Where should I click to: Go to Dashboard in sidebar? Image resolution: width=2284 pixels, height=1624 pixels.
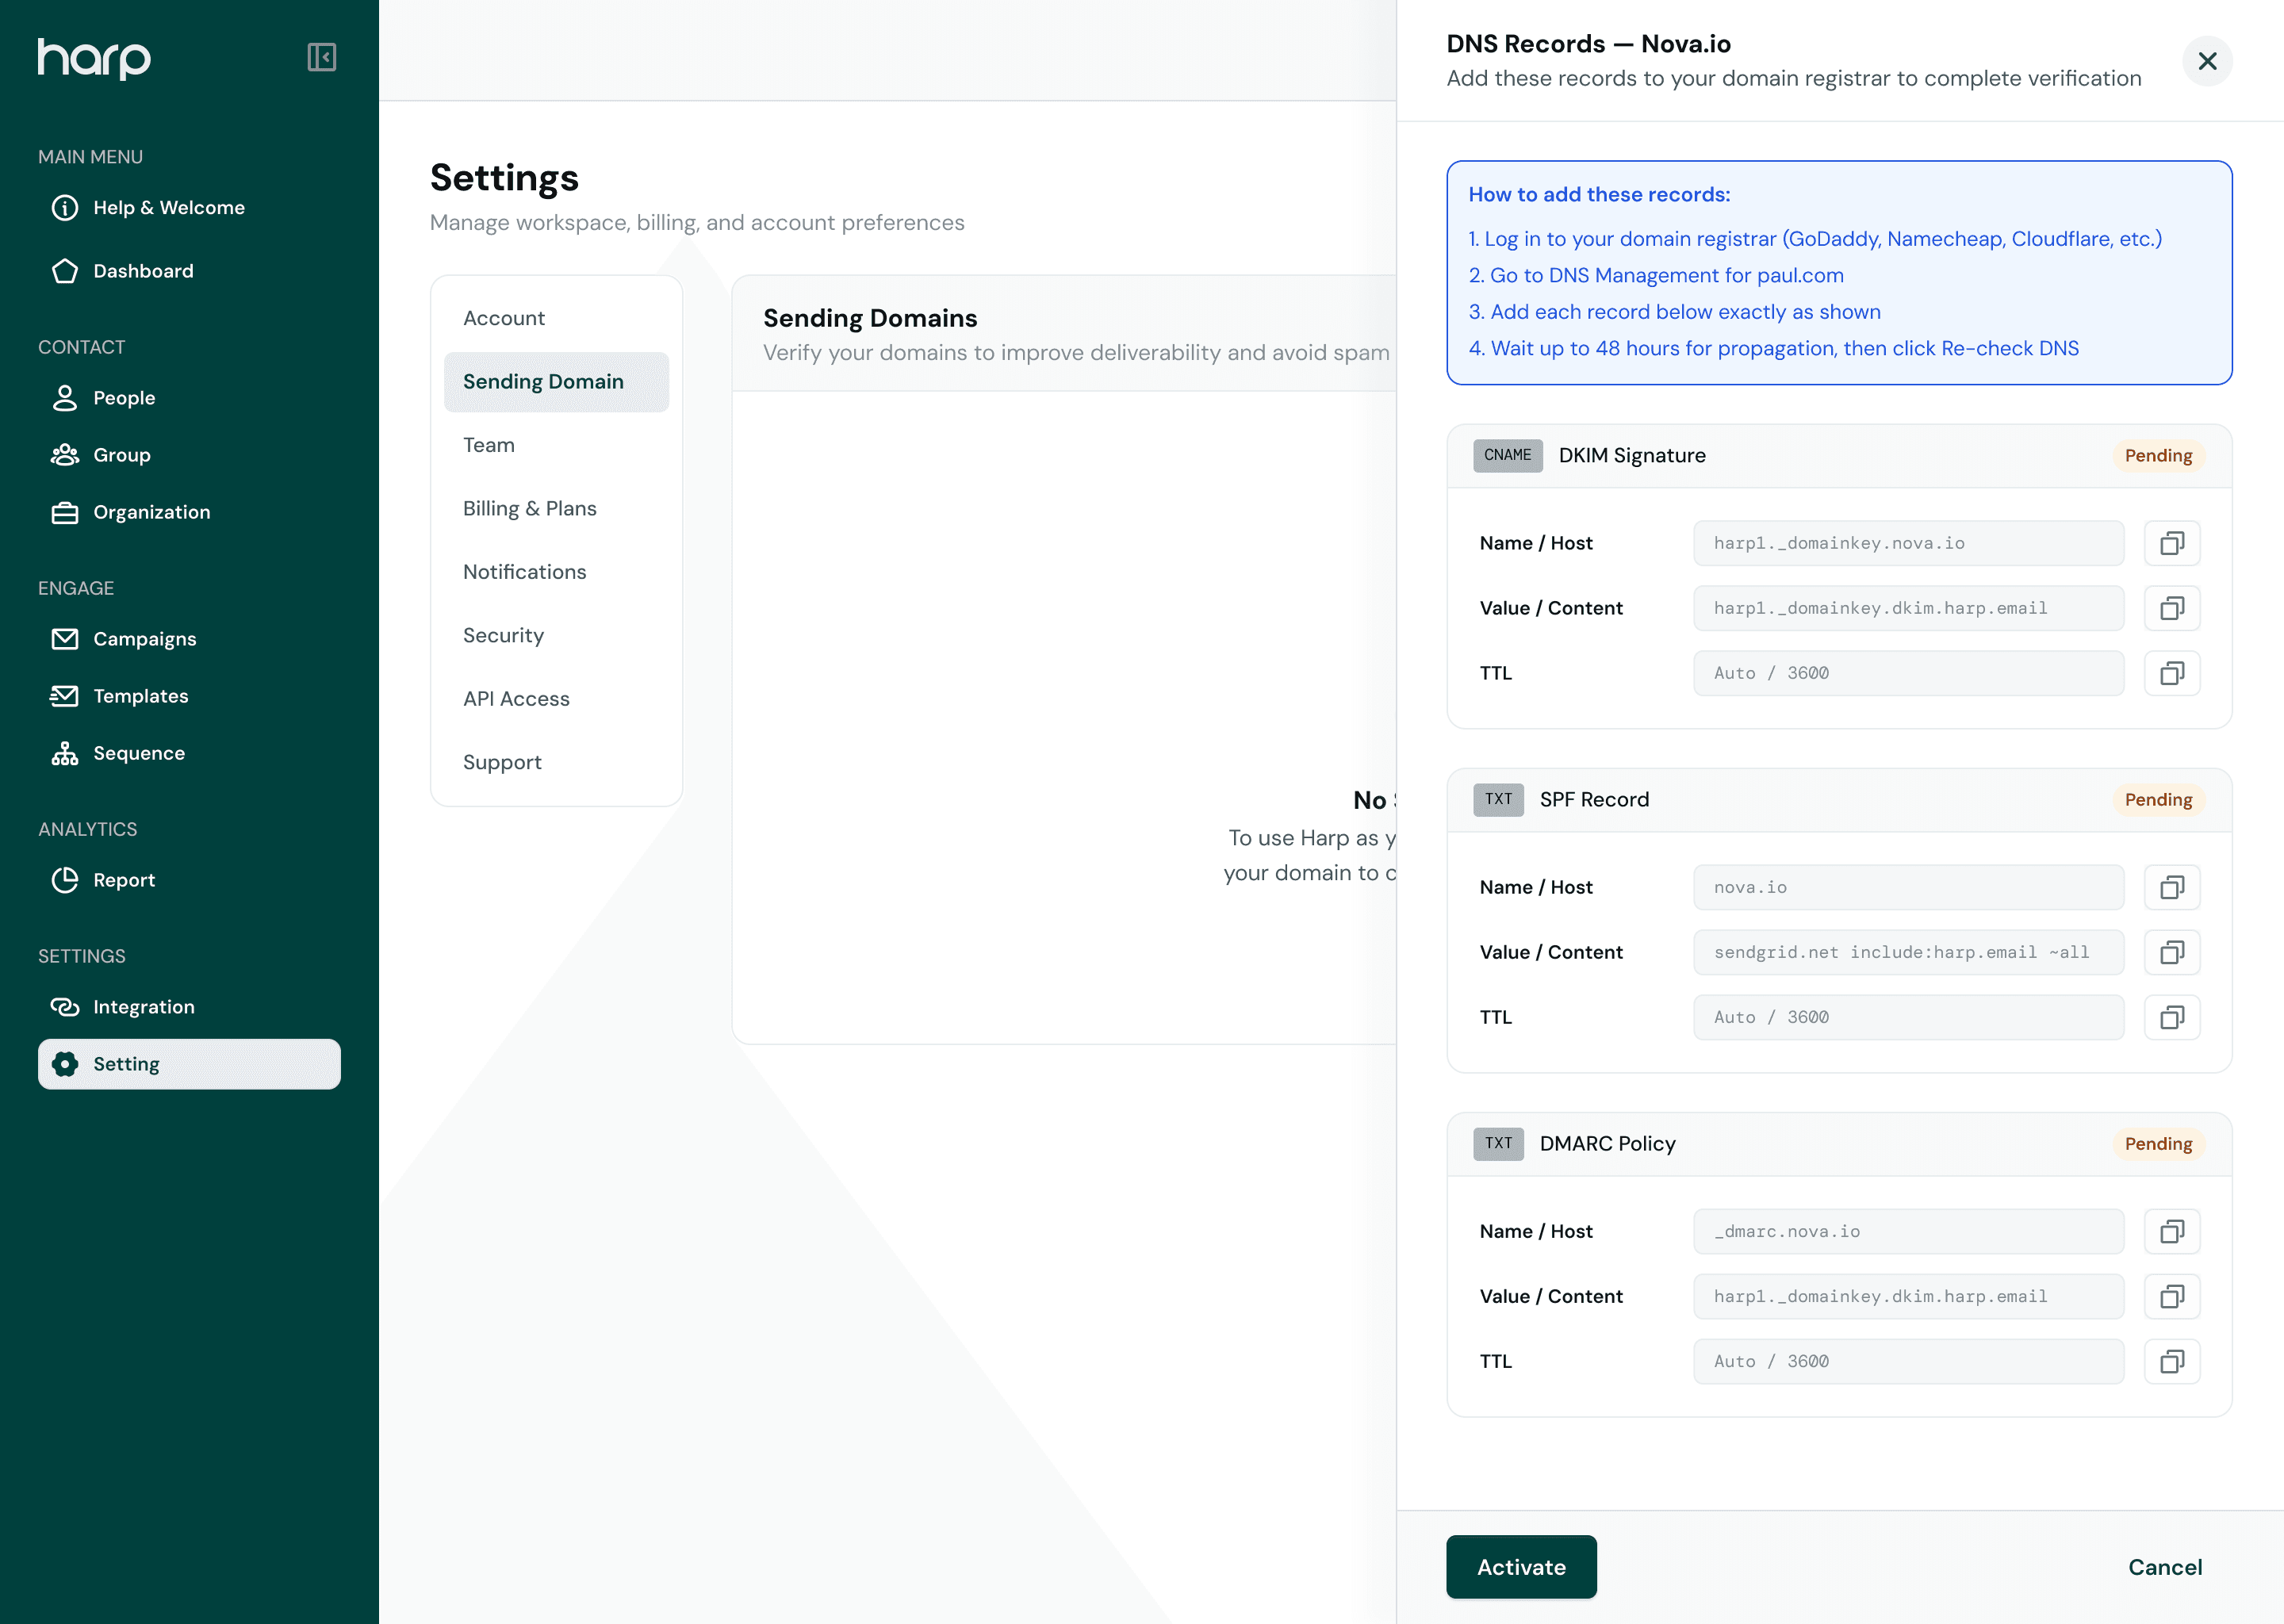[143, 271]
